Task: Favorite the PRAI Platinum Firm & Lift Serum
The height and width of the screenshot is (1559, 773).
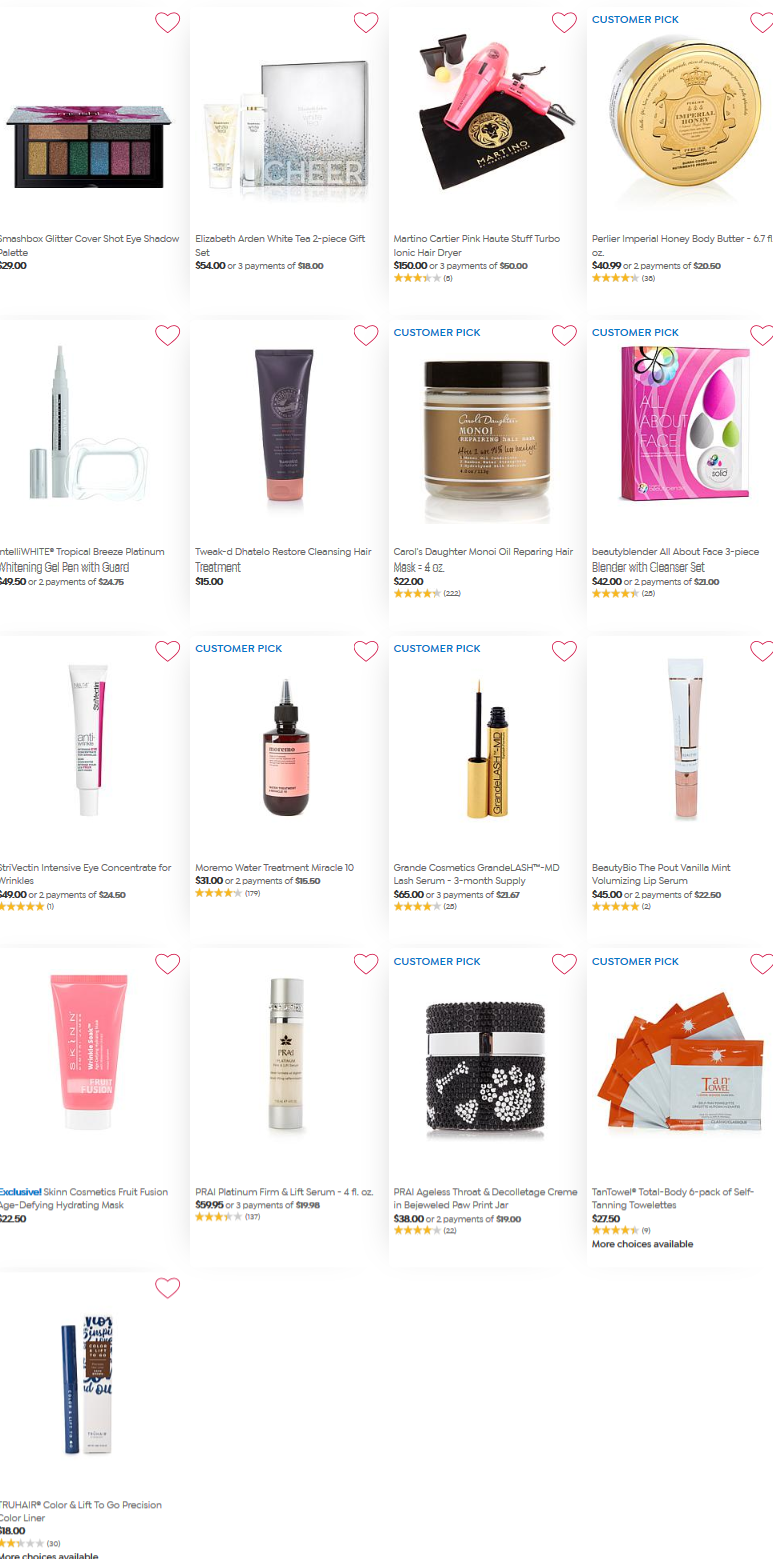Action: 366,964
